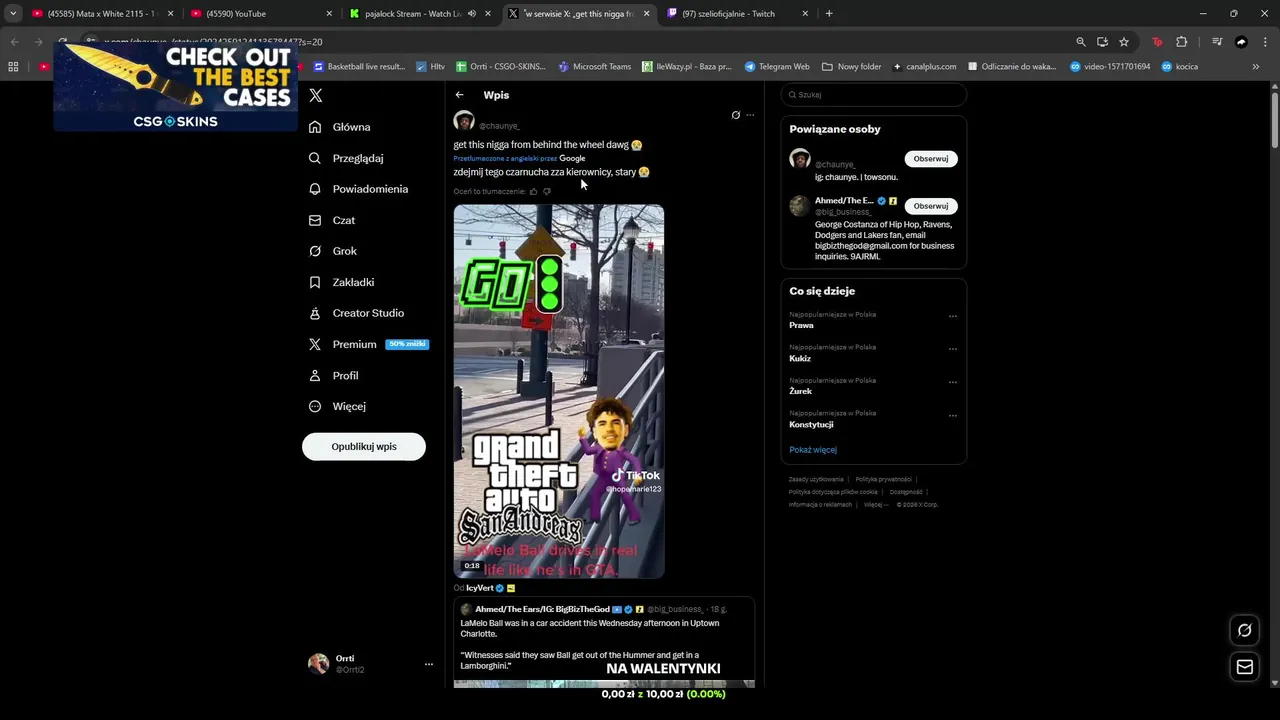This screenshot has width=1280, height=720.
Task: Open Powiadomienia notifications
Action: tap(358, 189)
